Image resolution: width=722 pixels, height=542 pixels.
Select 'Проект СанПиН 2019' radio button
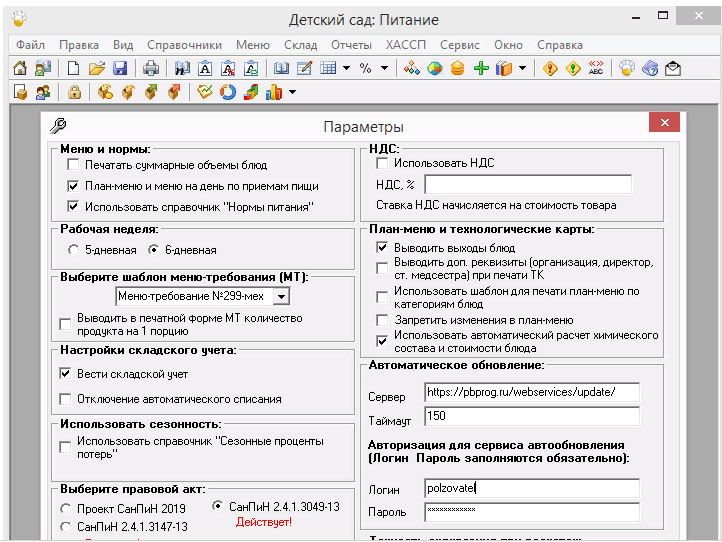(65, 508)
